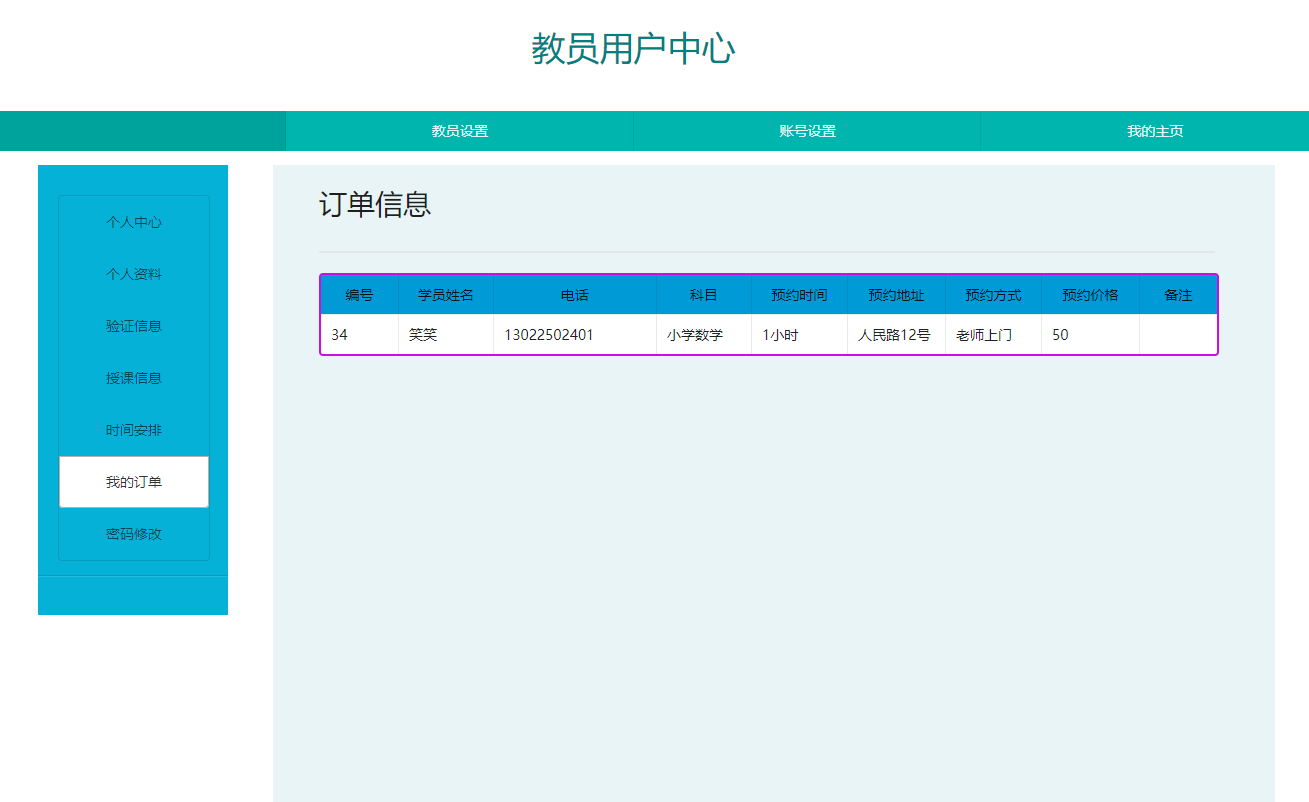The height and width of the screenshot is (802, 1309).
Task: Select 个人资料 from the sidebar
Action: (x=132, y=274)
